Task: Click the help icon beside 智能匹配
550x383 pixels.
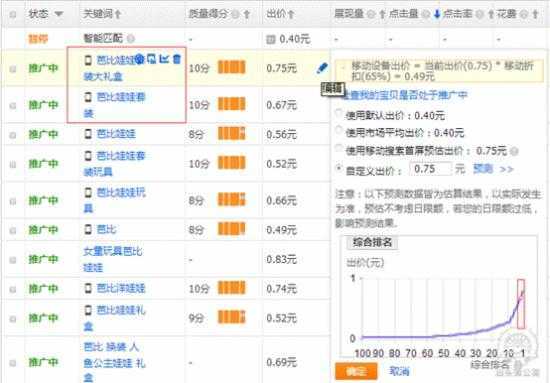Action: [x=130, y=38]
